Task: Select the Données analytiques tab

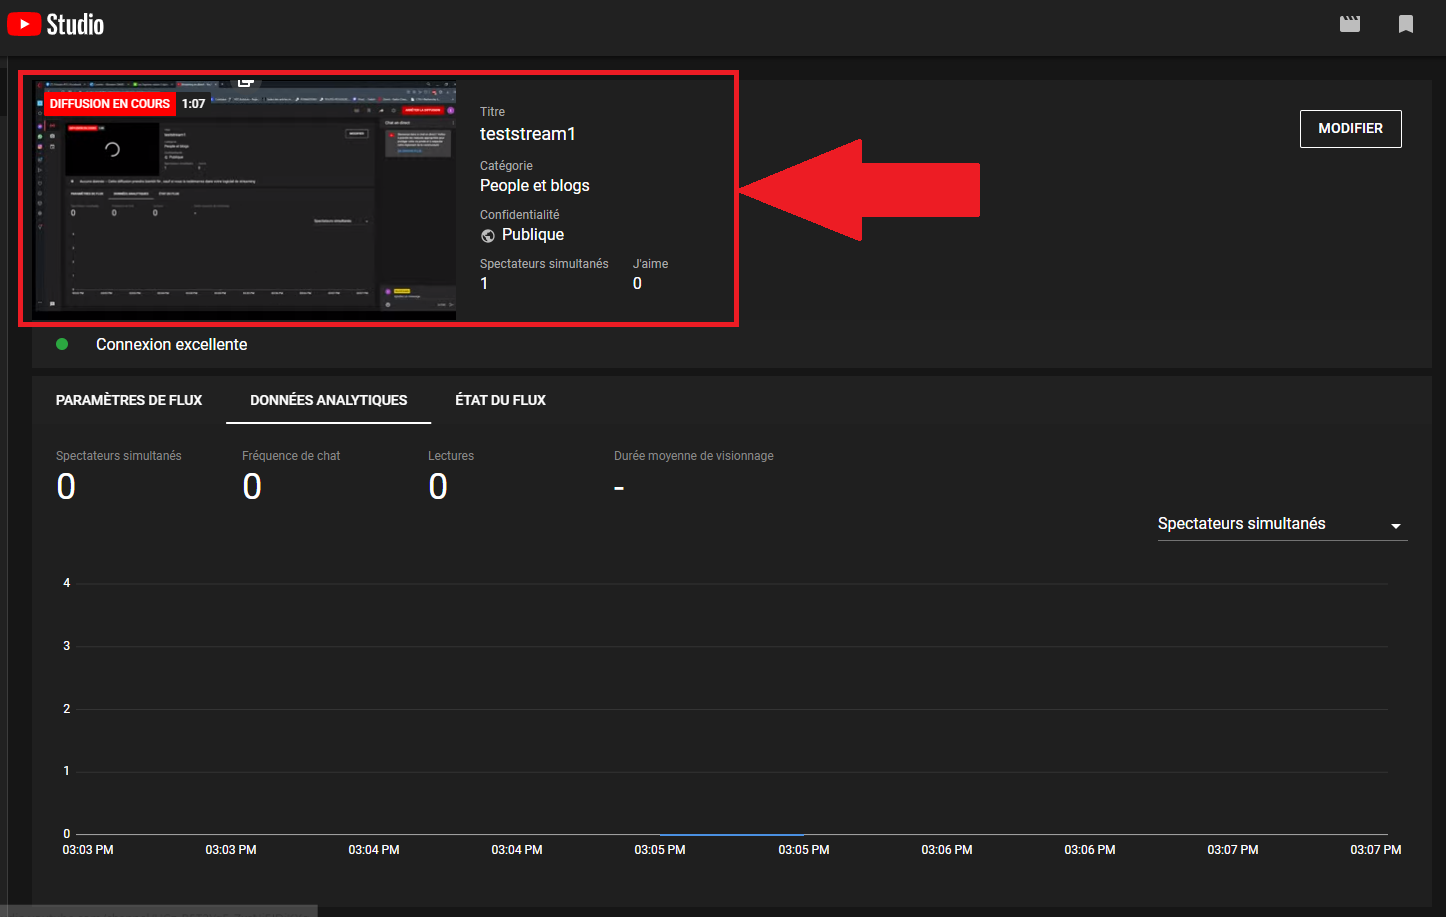Action: pyautogui.click(x=328, y=400)
